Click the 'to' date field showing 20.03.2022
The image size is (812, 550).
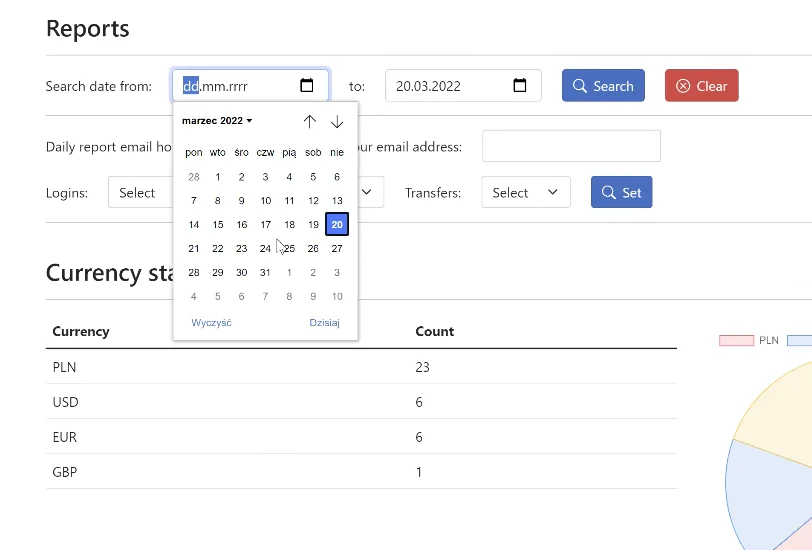coord(463,85)
